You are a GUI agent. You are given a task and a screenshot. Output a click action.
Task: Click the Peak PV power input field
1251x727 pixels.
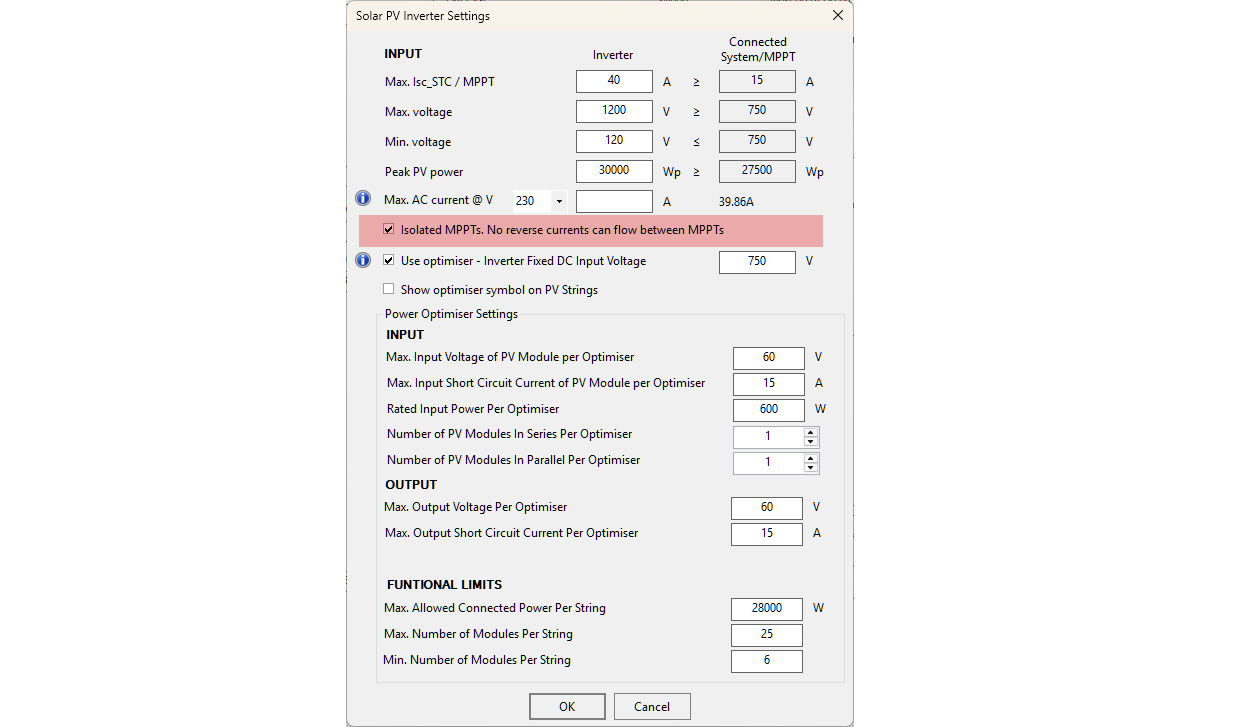click(614, 171)
